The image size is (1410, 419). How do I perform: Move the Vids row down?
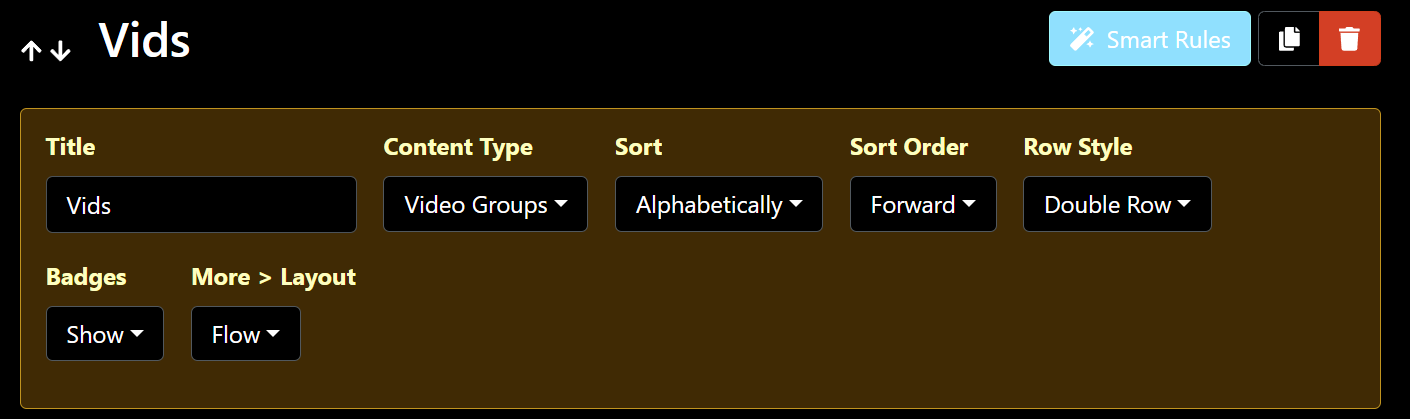click(61, 51)
